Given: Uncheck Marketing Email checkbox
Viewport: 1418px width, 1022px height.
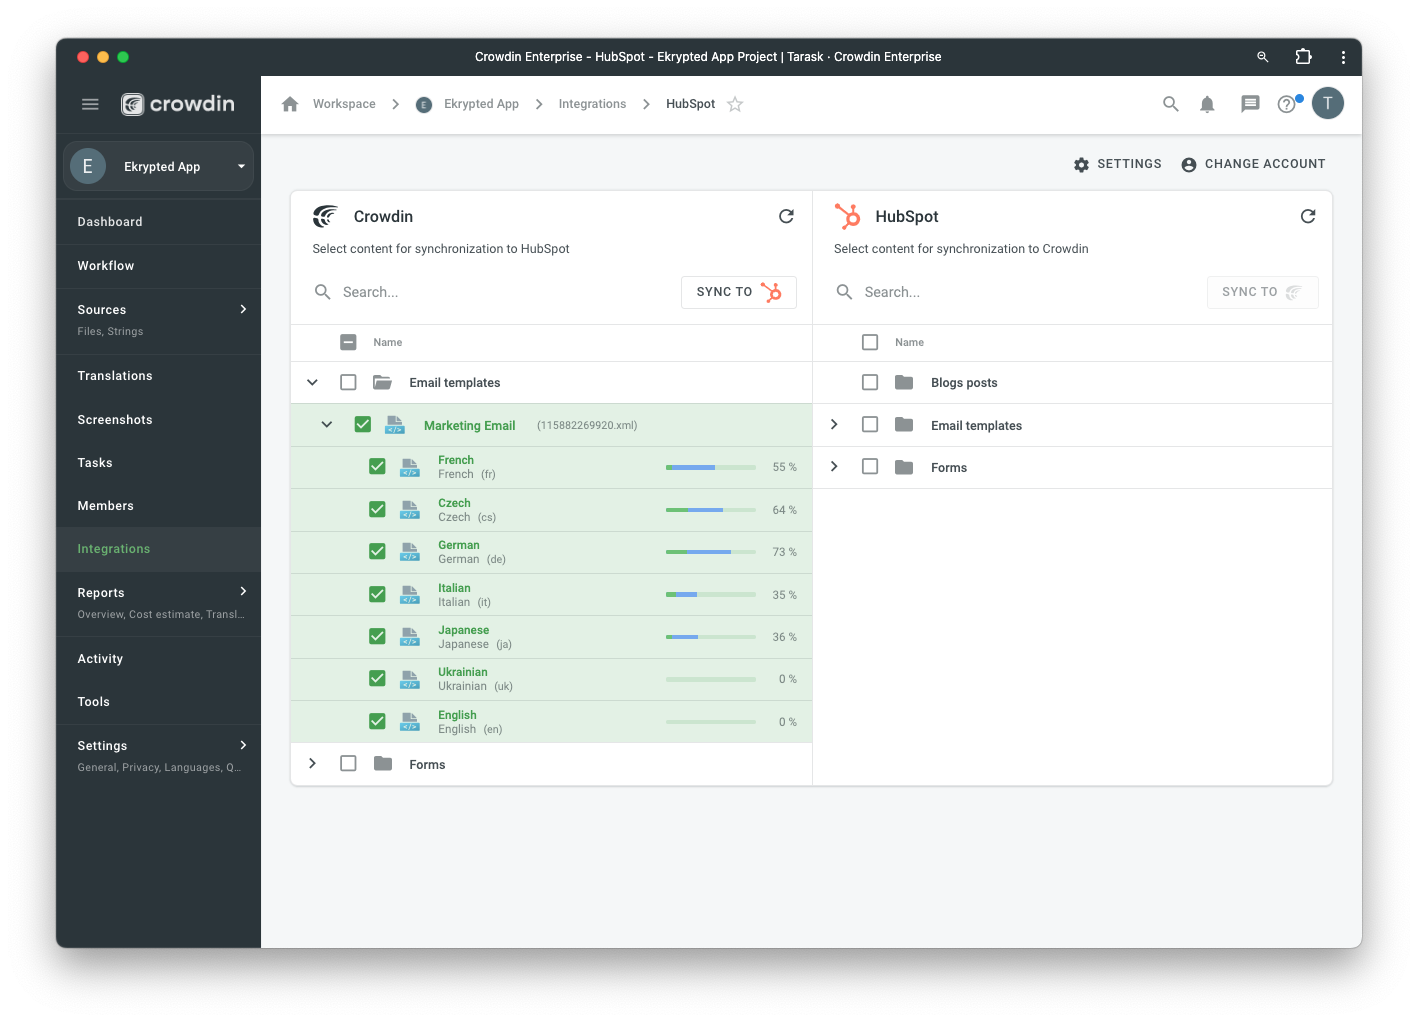Looking at the screenshot, I should point(363,425).
